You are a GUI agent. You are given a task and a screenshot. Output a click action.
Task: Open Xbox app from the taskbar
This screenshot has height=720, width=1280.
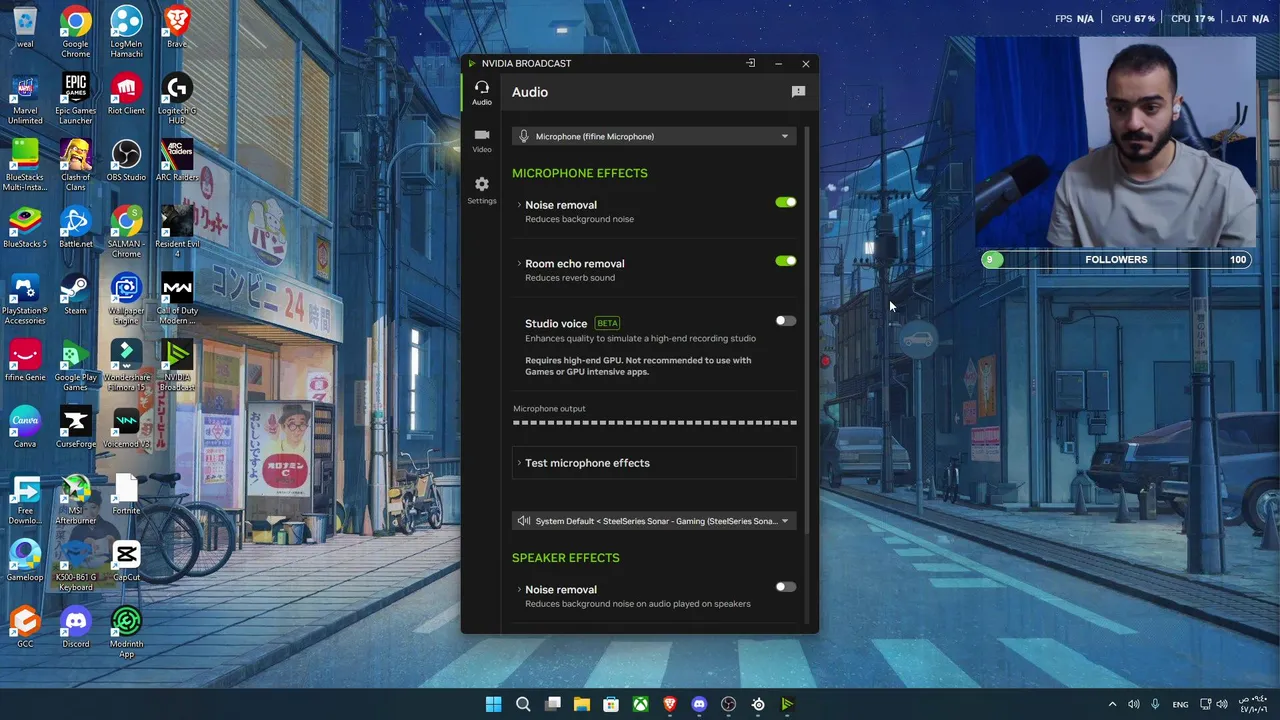pyautogui.click(x=640, y=704)
